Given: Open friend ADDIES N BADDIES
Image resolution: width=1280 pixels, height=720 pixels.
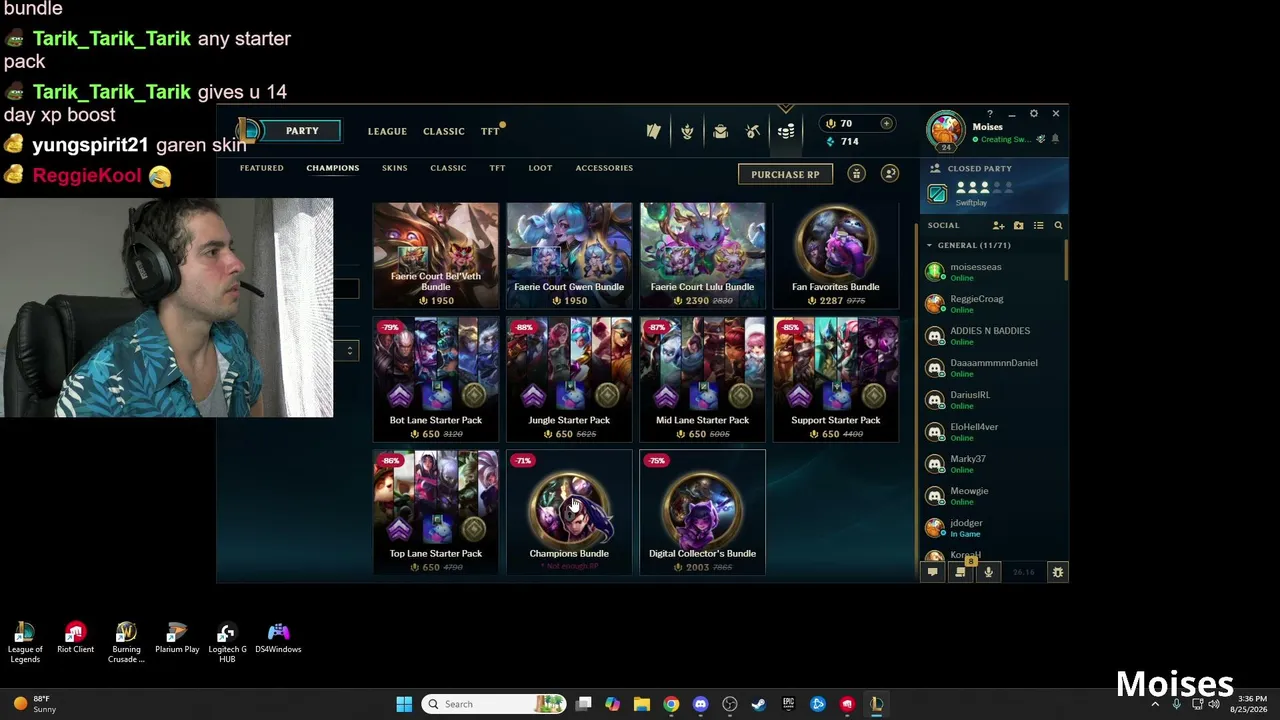Looking at the screenshot, I should click(x=992, y=335).
